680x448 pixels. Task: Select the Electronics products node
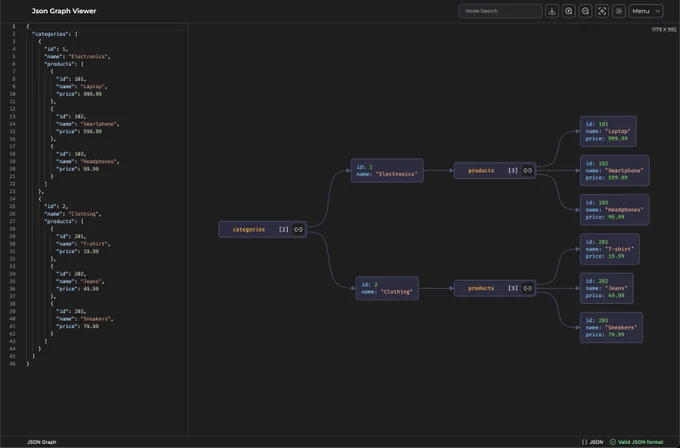coord(495,170)
